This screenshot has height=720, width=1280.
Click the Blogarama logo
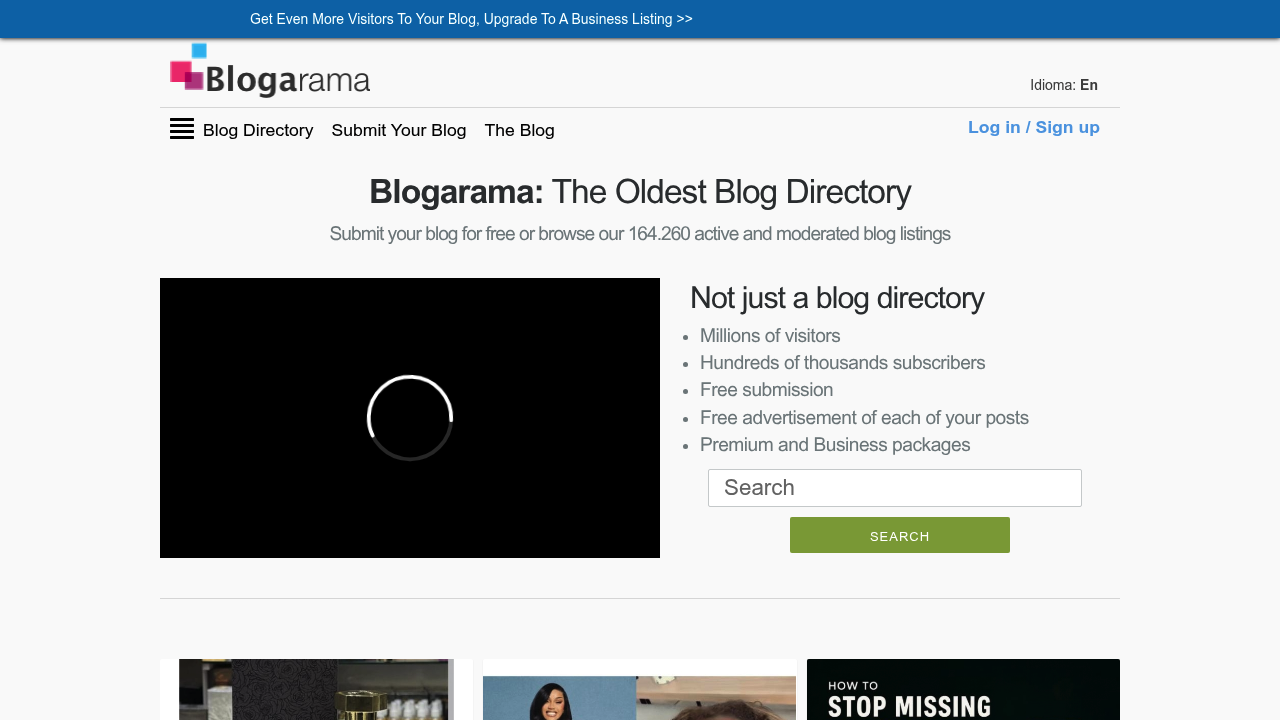[270, 70]
